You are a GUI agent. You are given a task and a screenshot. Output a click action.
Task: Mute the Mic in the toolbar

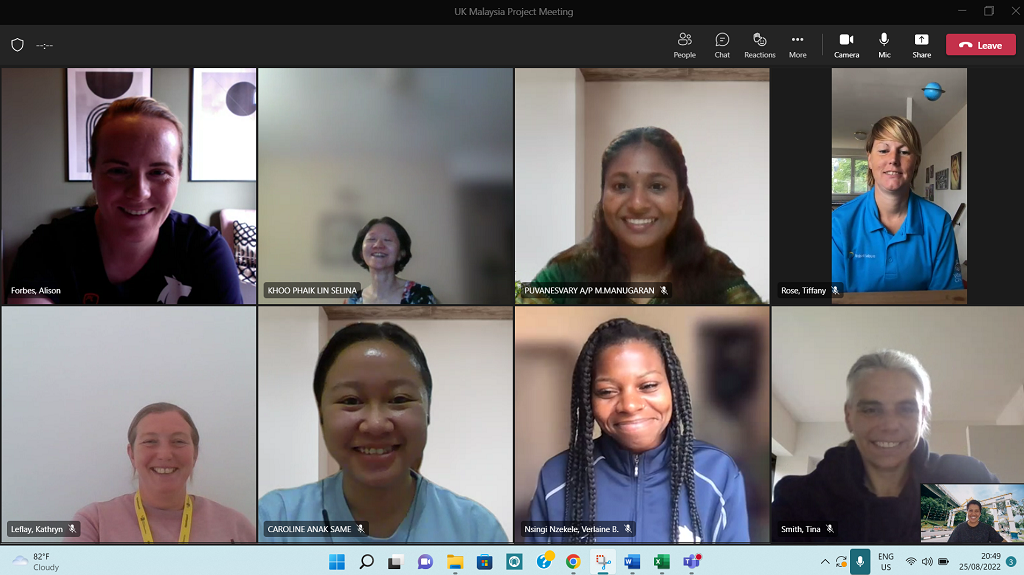click(x=884, y=44)
